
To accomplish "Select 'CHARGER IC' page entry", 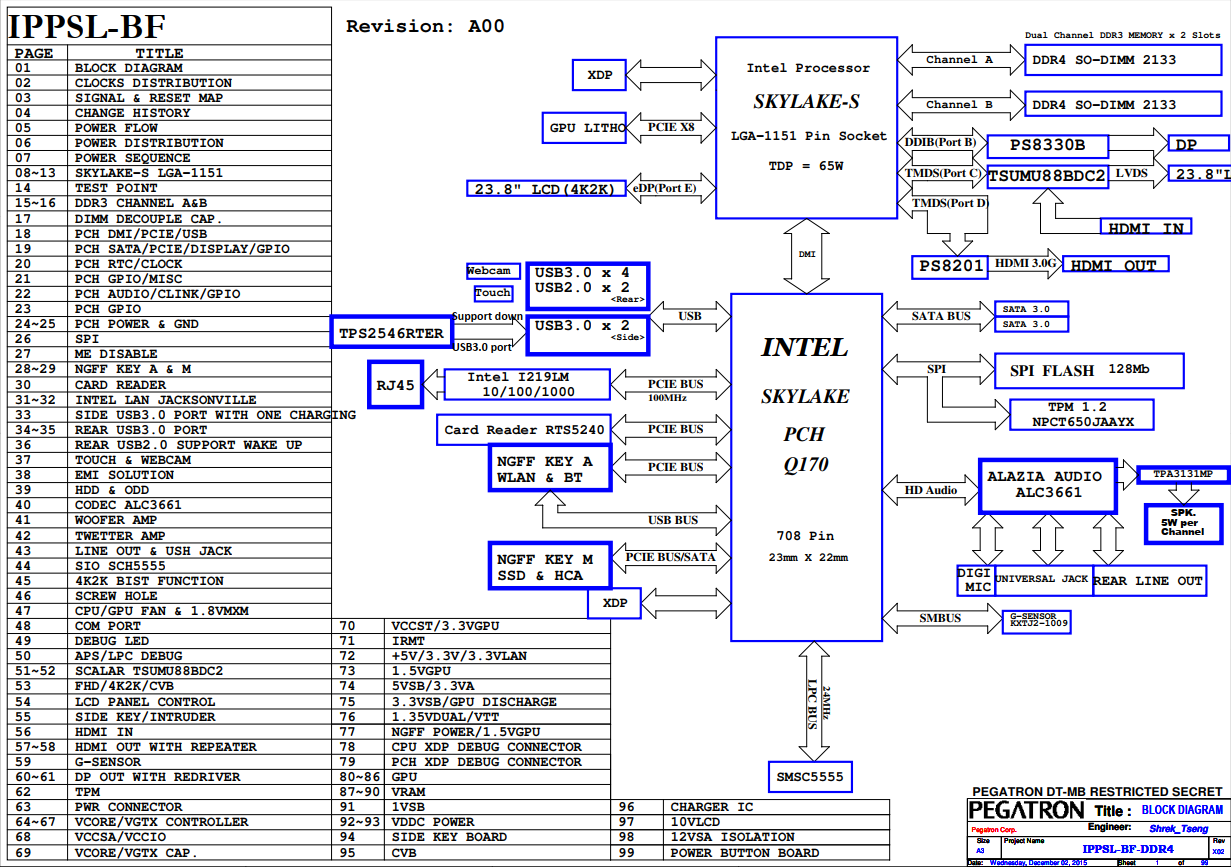I will point(750,807).
